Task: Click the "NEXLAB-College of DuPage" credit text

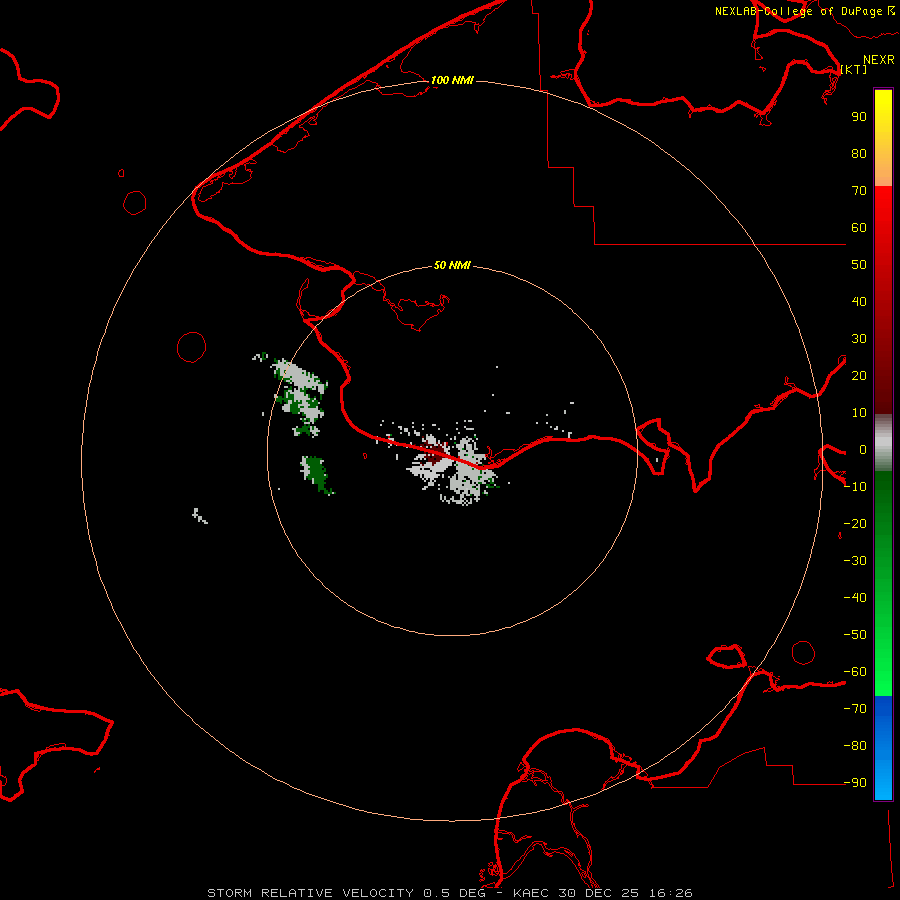Action: tap(798, 11)
